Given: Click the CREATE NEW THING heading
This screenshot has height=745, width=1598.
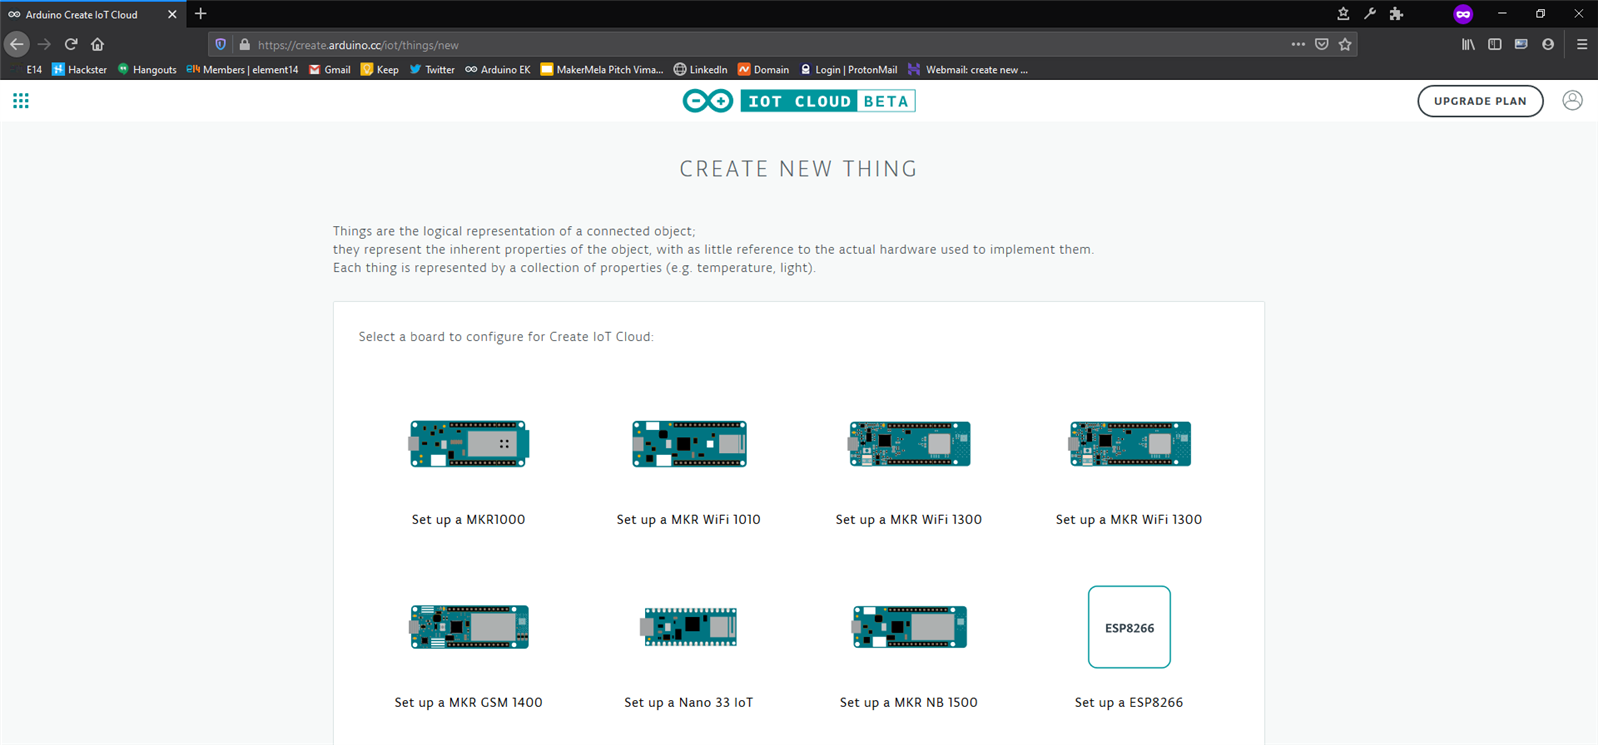Looking at the screenshot, I should tap(799, 169).
